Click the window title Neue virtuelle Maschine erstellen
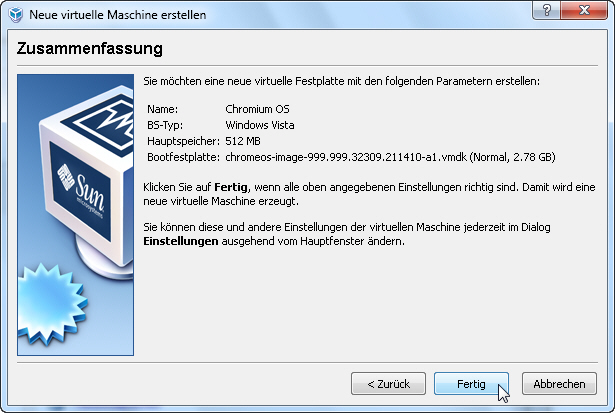Screen dimensions: 615x413 tap(118, 15)
